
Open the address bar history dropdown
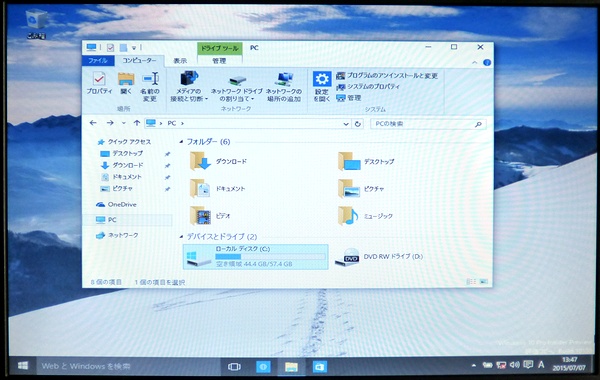point(346,124)
